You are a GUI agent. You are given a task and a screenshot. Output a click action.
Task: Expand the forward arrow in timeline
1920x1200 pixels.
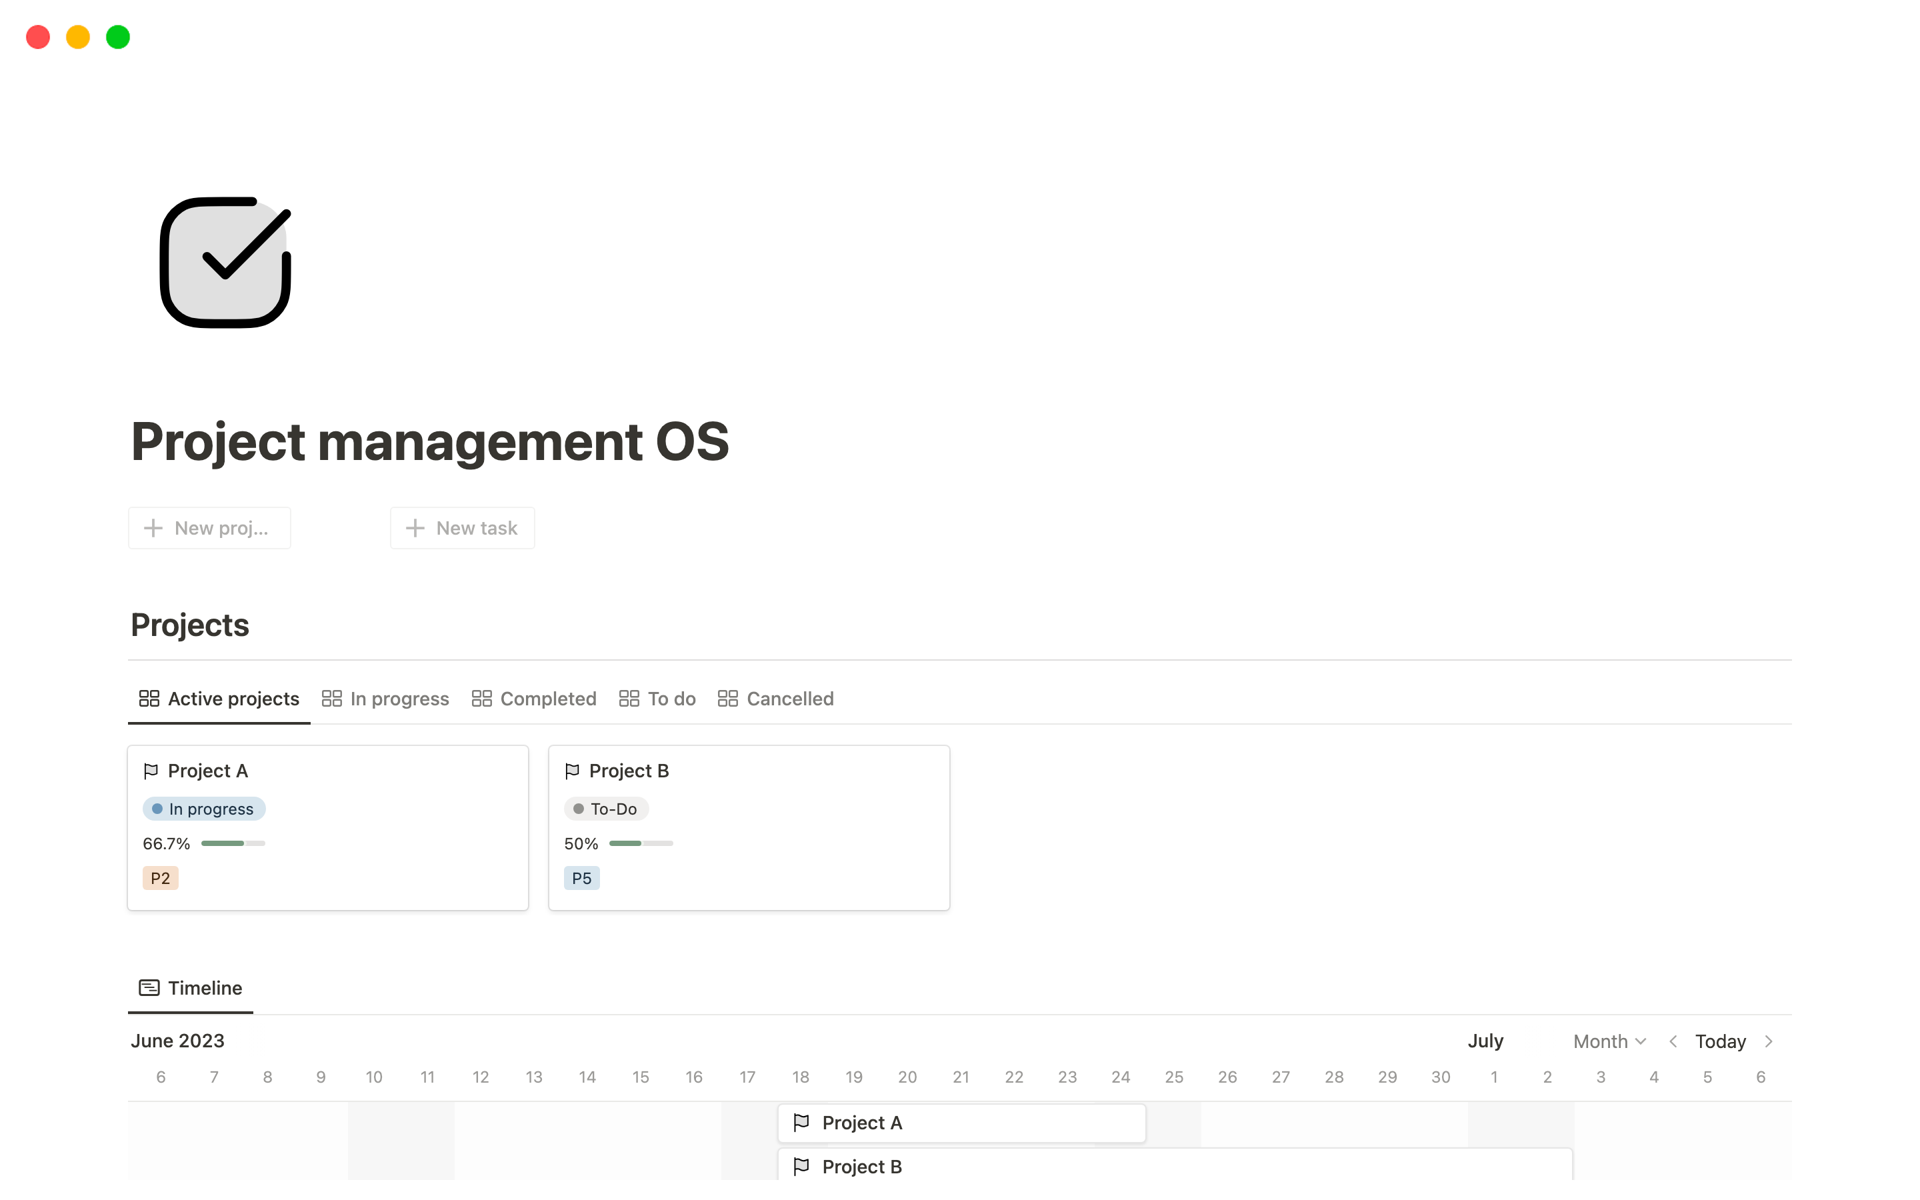[1771, 1042]
